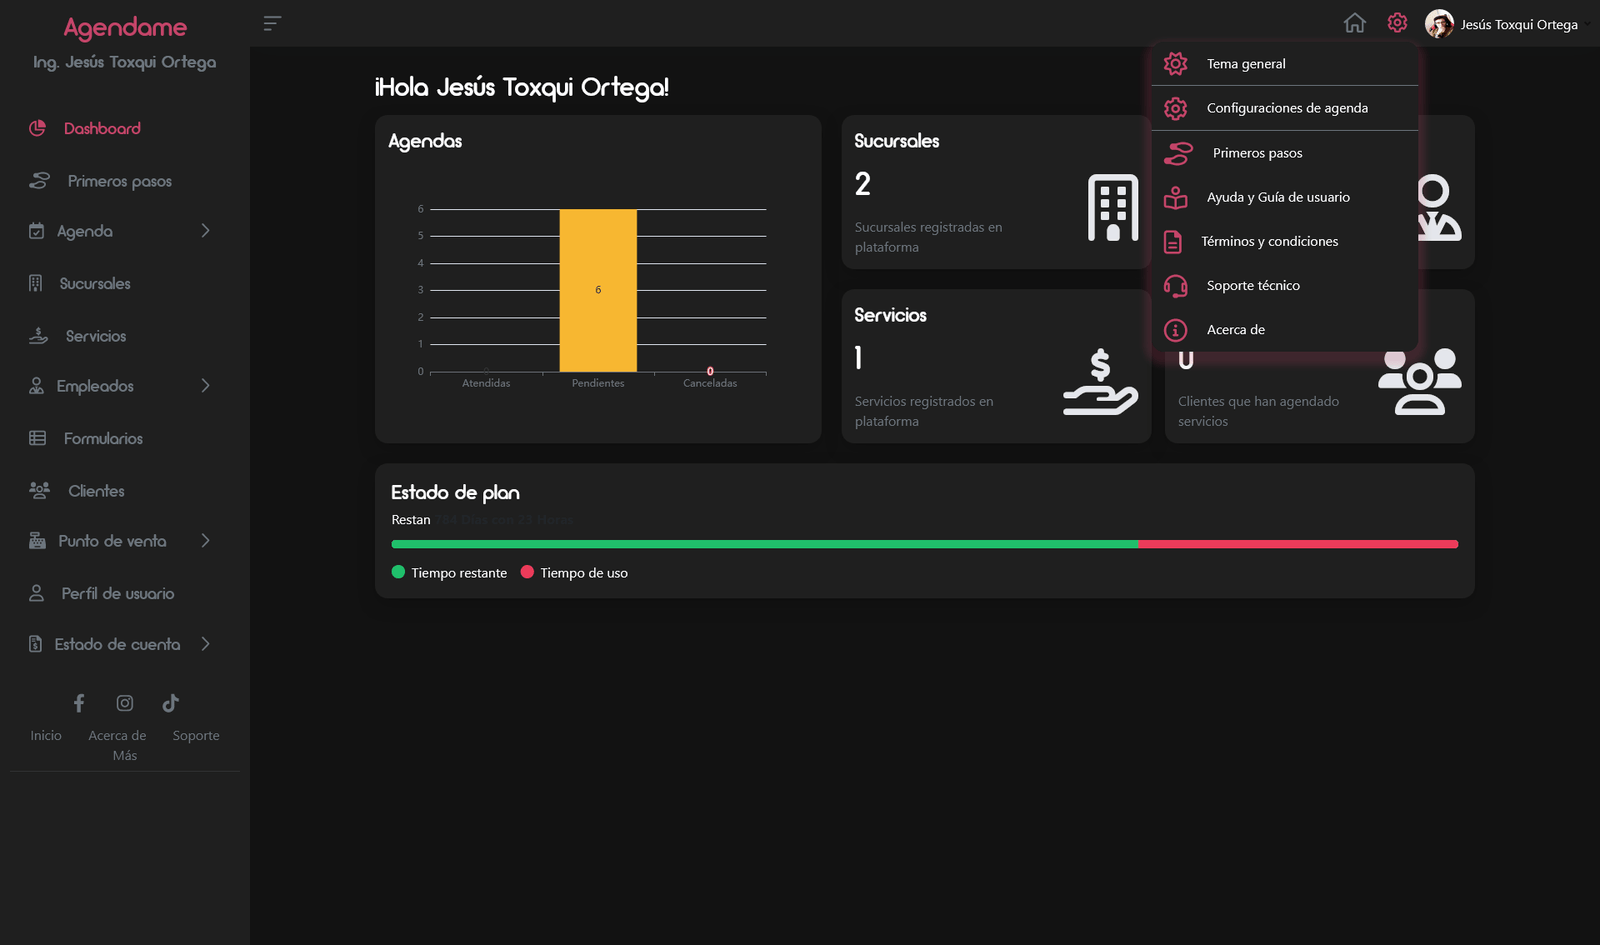The width and height of the screenshot is (1600, 945).
Task: Open the Facebook social icon
Action: coord(79,703)
